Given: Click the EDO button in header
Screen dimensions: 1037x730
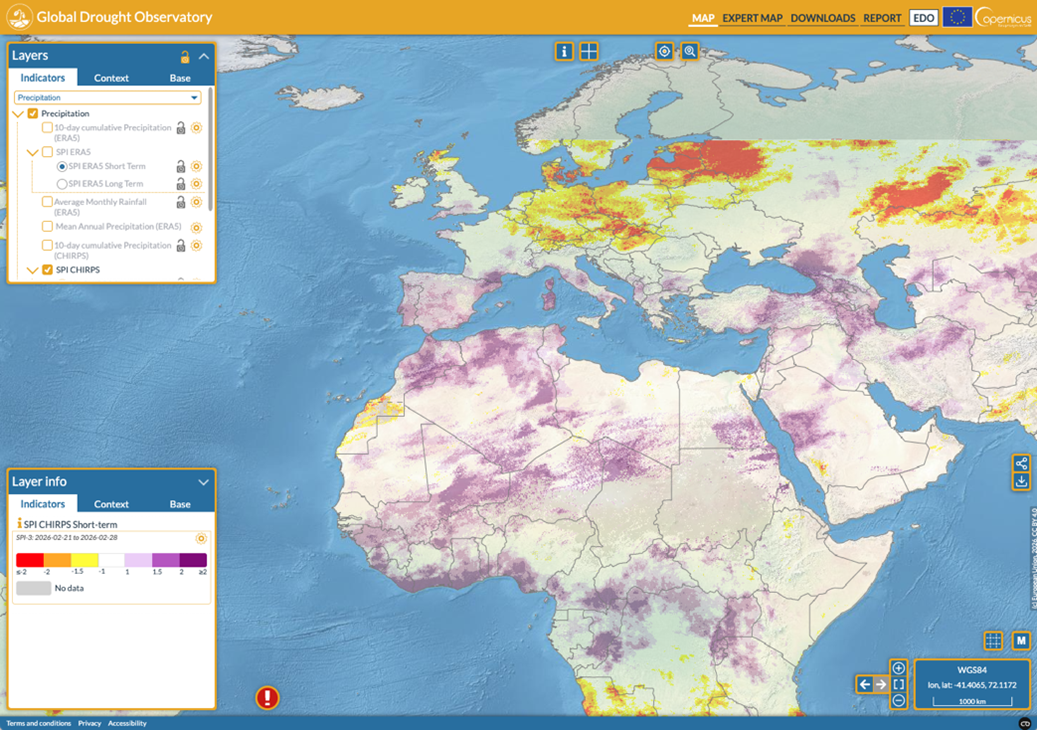Looking at the screenshot, I should click(x=923, y=18).
